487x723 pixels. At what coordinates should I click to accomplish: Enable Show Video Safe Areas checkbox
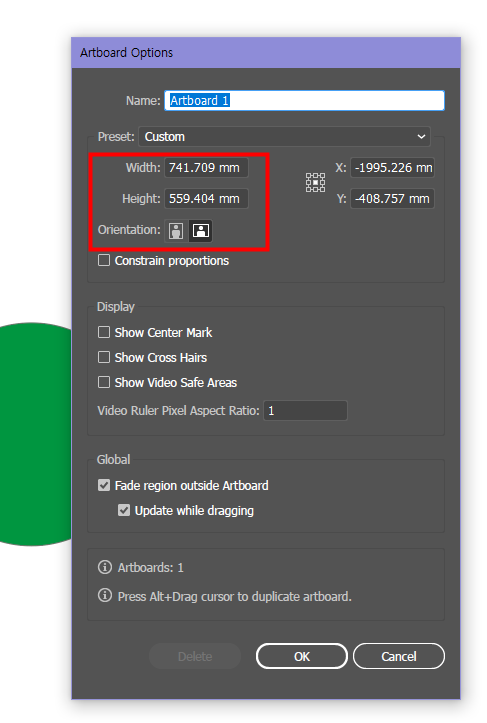[104, 382]
